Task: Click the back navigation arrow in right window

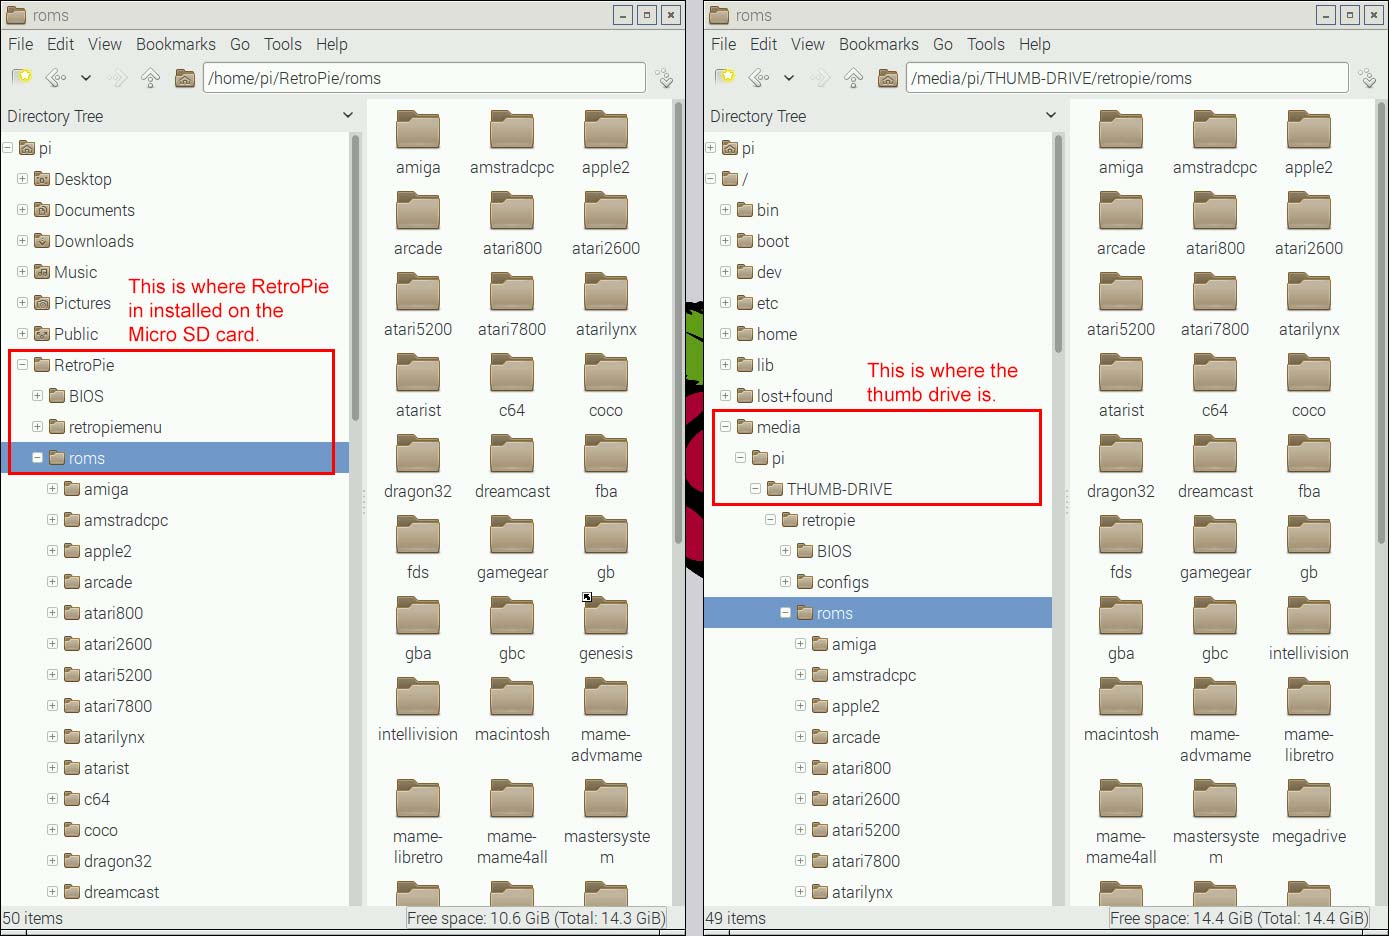Action: 758,77
